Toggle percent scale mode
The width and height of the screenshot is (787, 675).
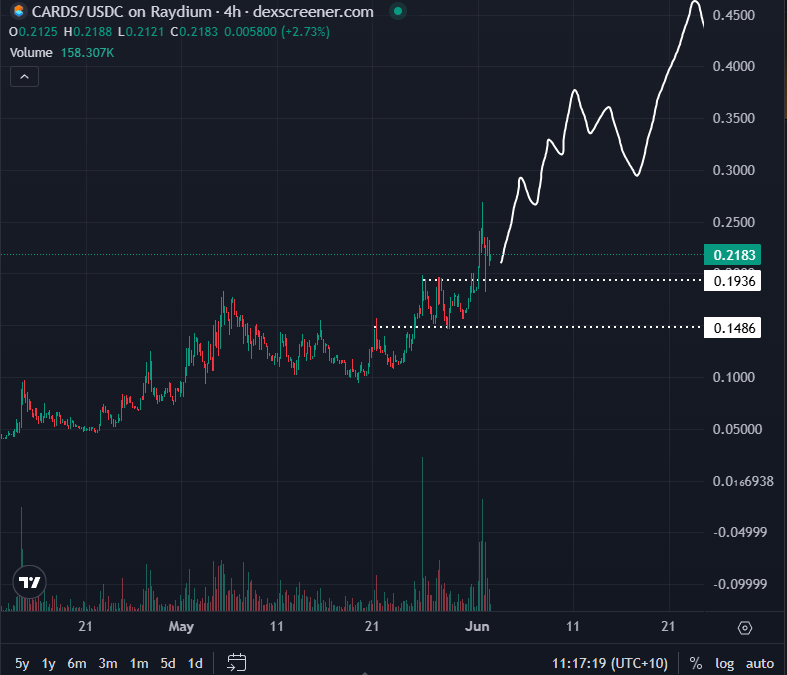click(696, 663)
